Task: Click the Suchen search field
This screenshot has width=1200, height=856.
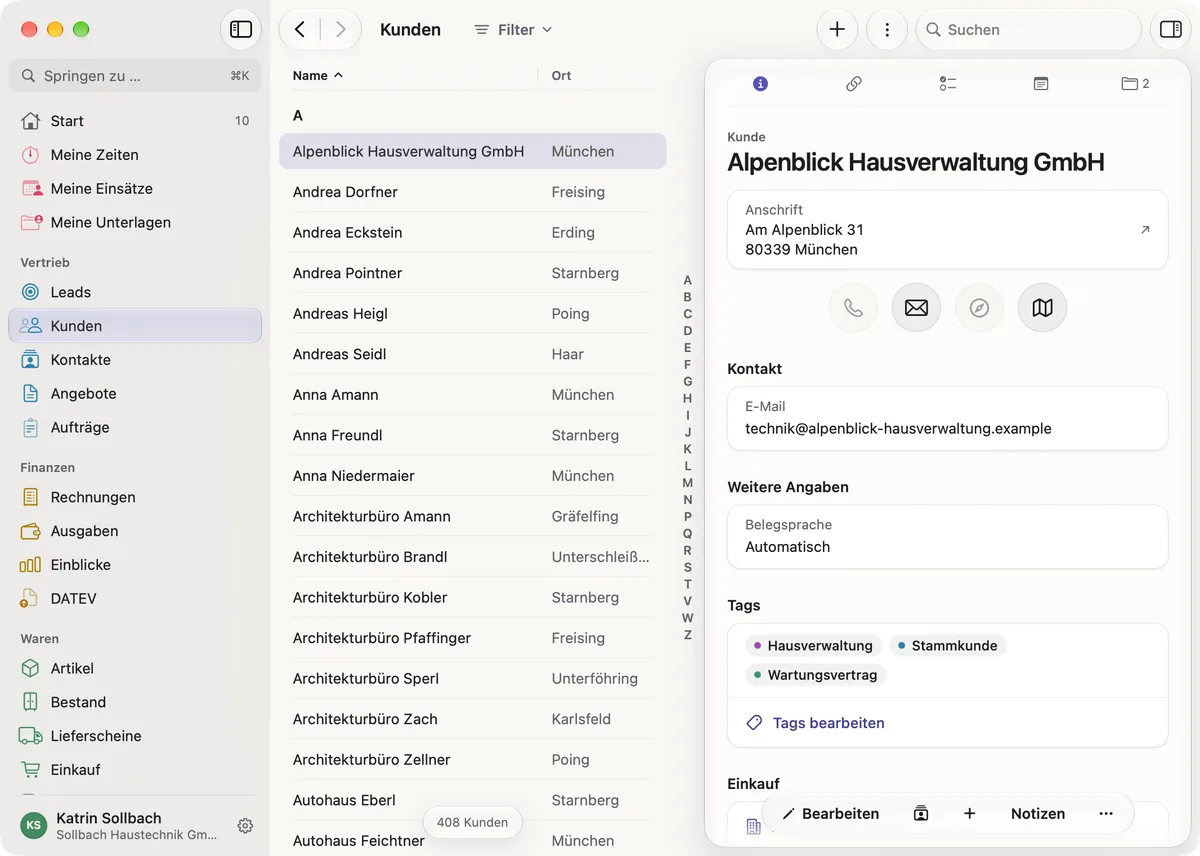Action: [x=1028, y=30]
